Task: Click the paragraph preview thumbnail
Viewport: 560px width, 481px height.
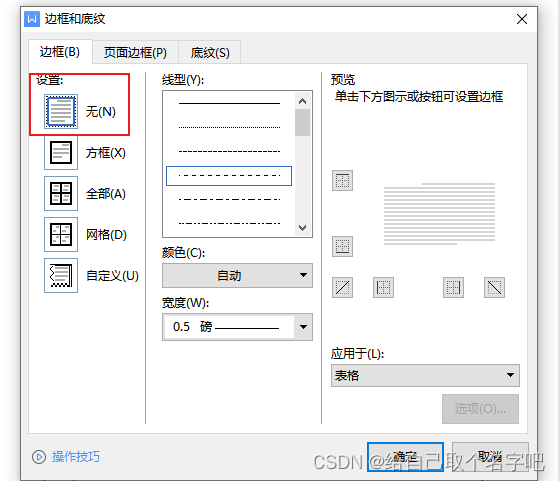Action: [x=439, y=214]
